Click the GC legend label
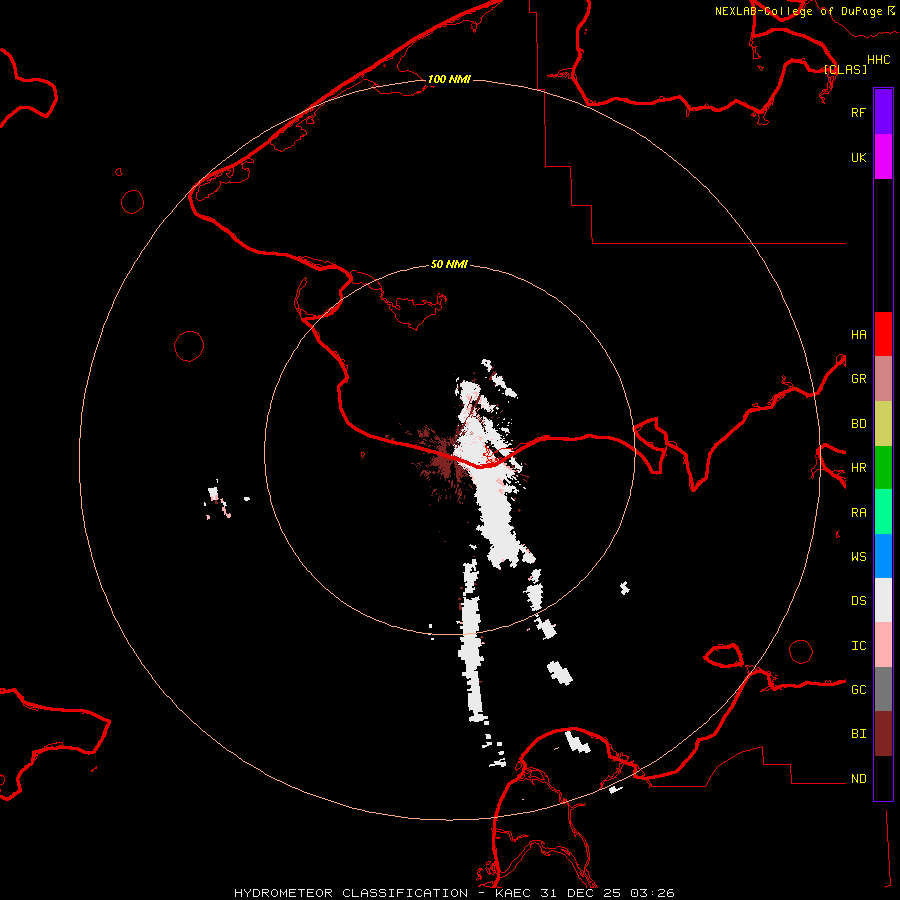This screenshot has height=900, width=900. 858,690
